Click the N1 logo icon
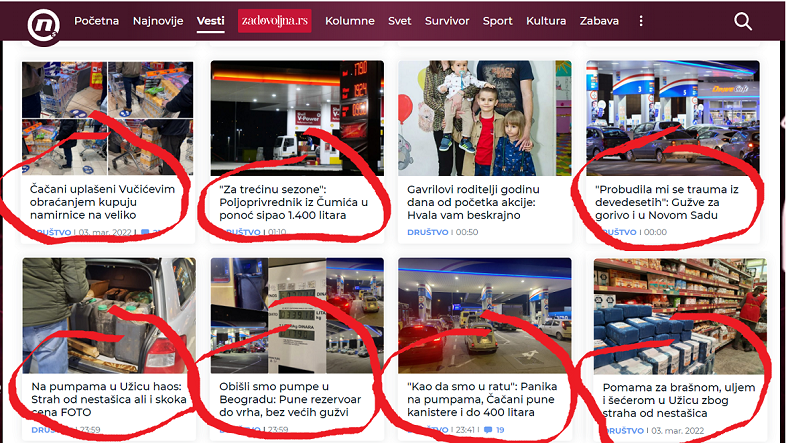 coord(44,26)
